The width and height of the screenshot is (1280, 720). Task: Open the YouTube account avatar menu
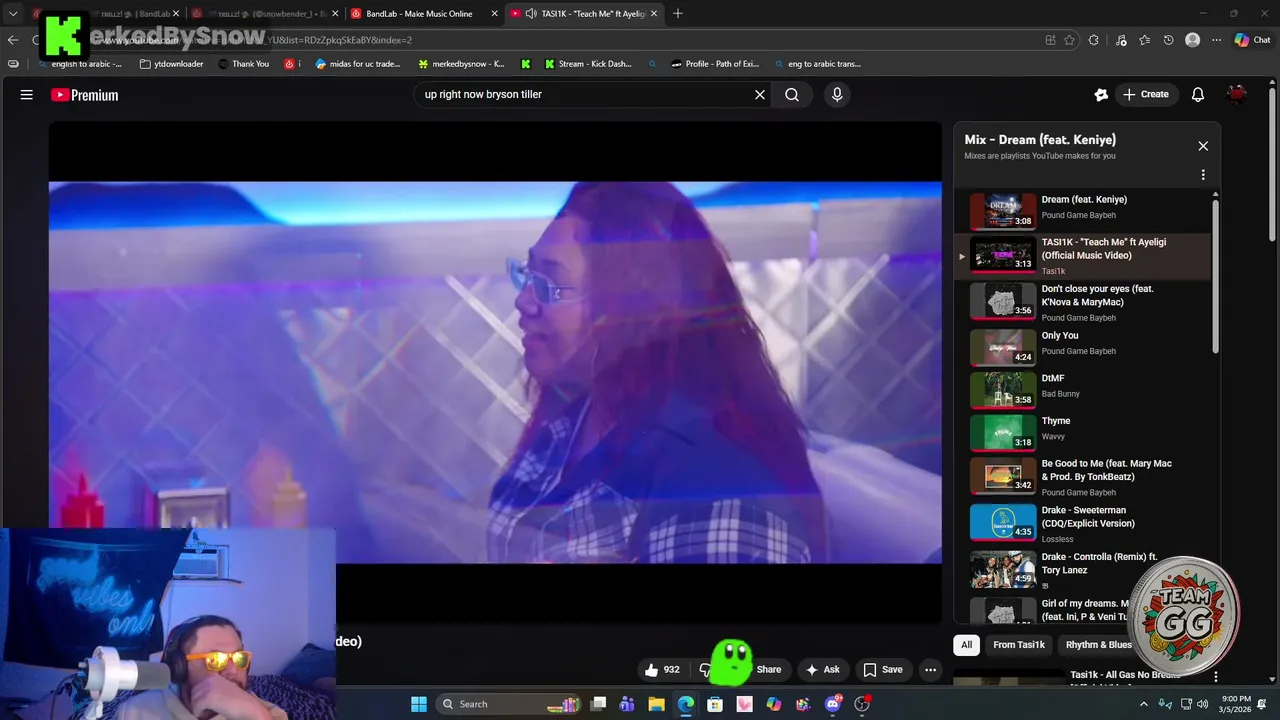pyautogui.click(x=1237, y=95)
